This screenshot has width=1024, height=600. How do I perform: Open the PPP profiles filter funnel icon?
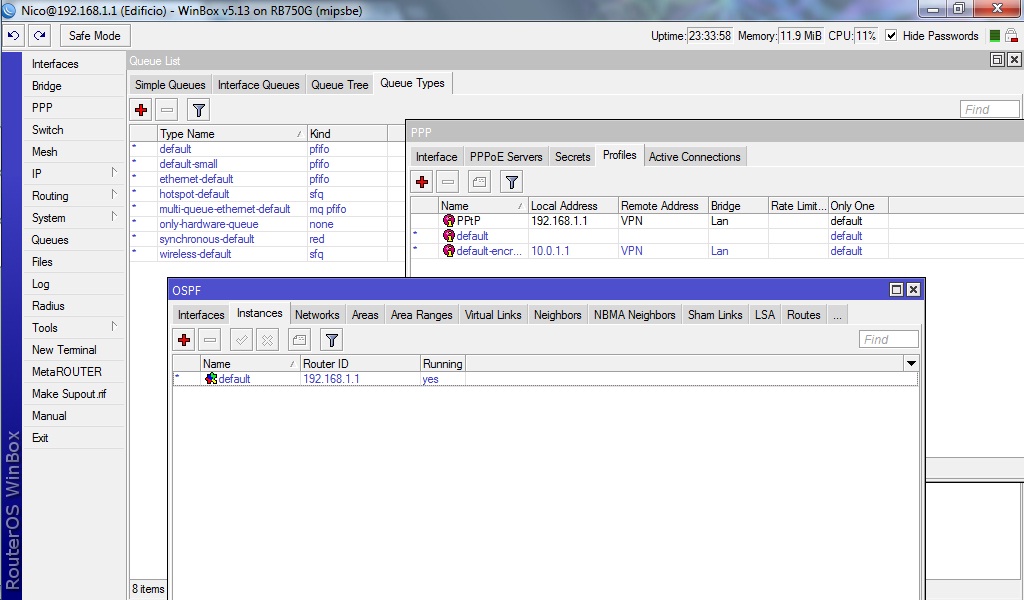pos(511,182)
